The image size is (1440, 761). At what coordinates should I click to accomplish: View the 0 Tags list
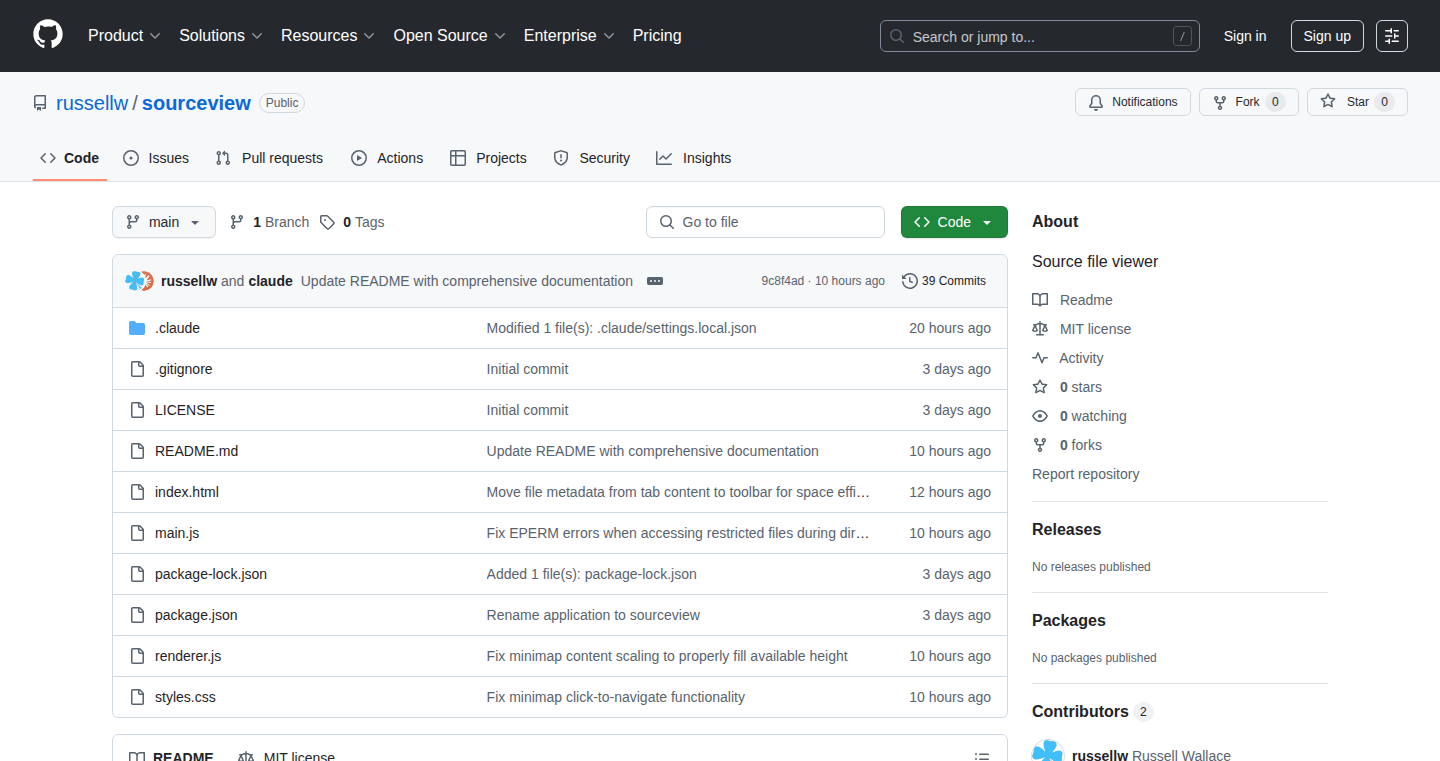[352, 222]
